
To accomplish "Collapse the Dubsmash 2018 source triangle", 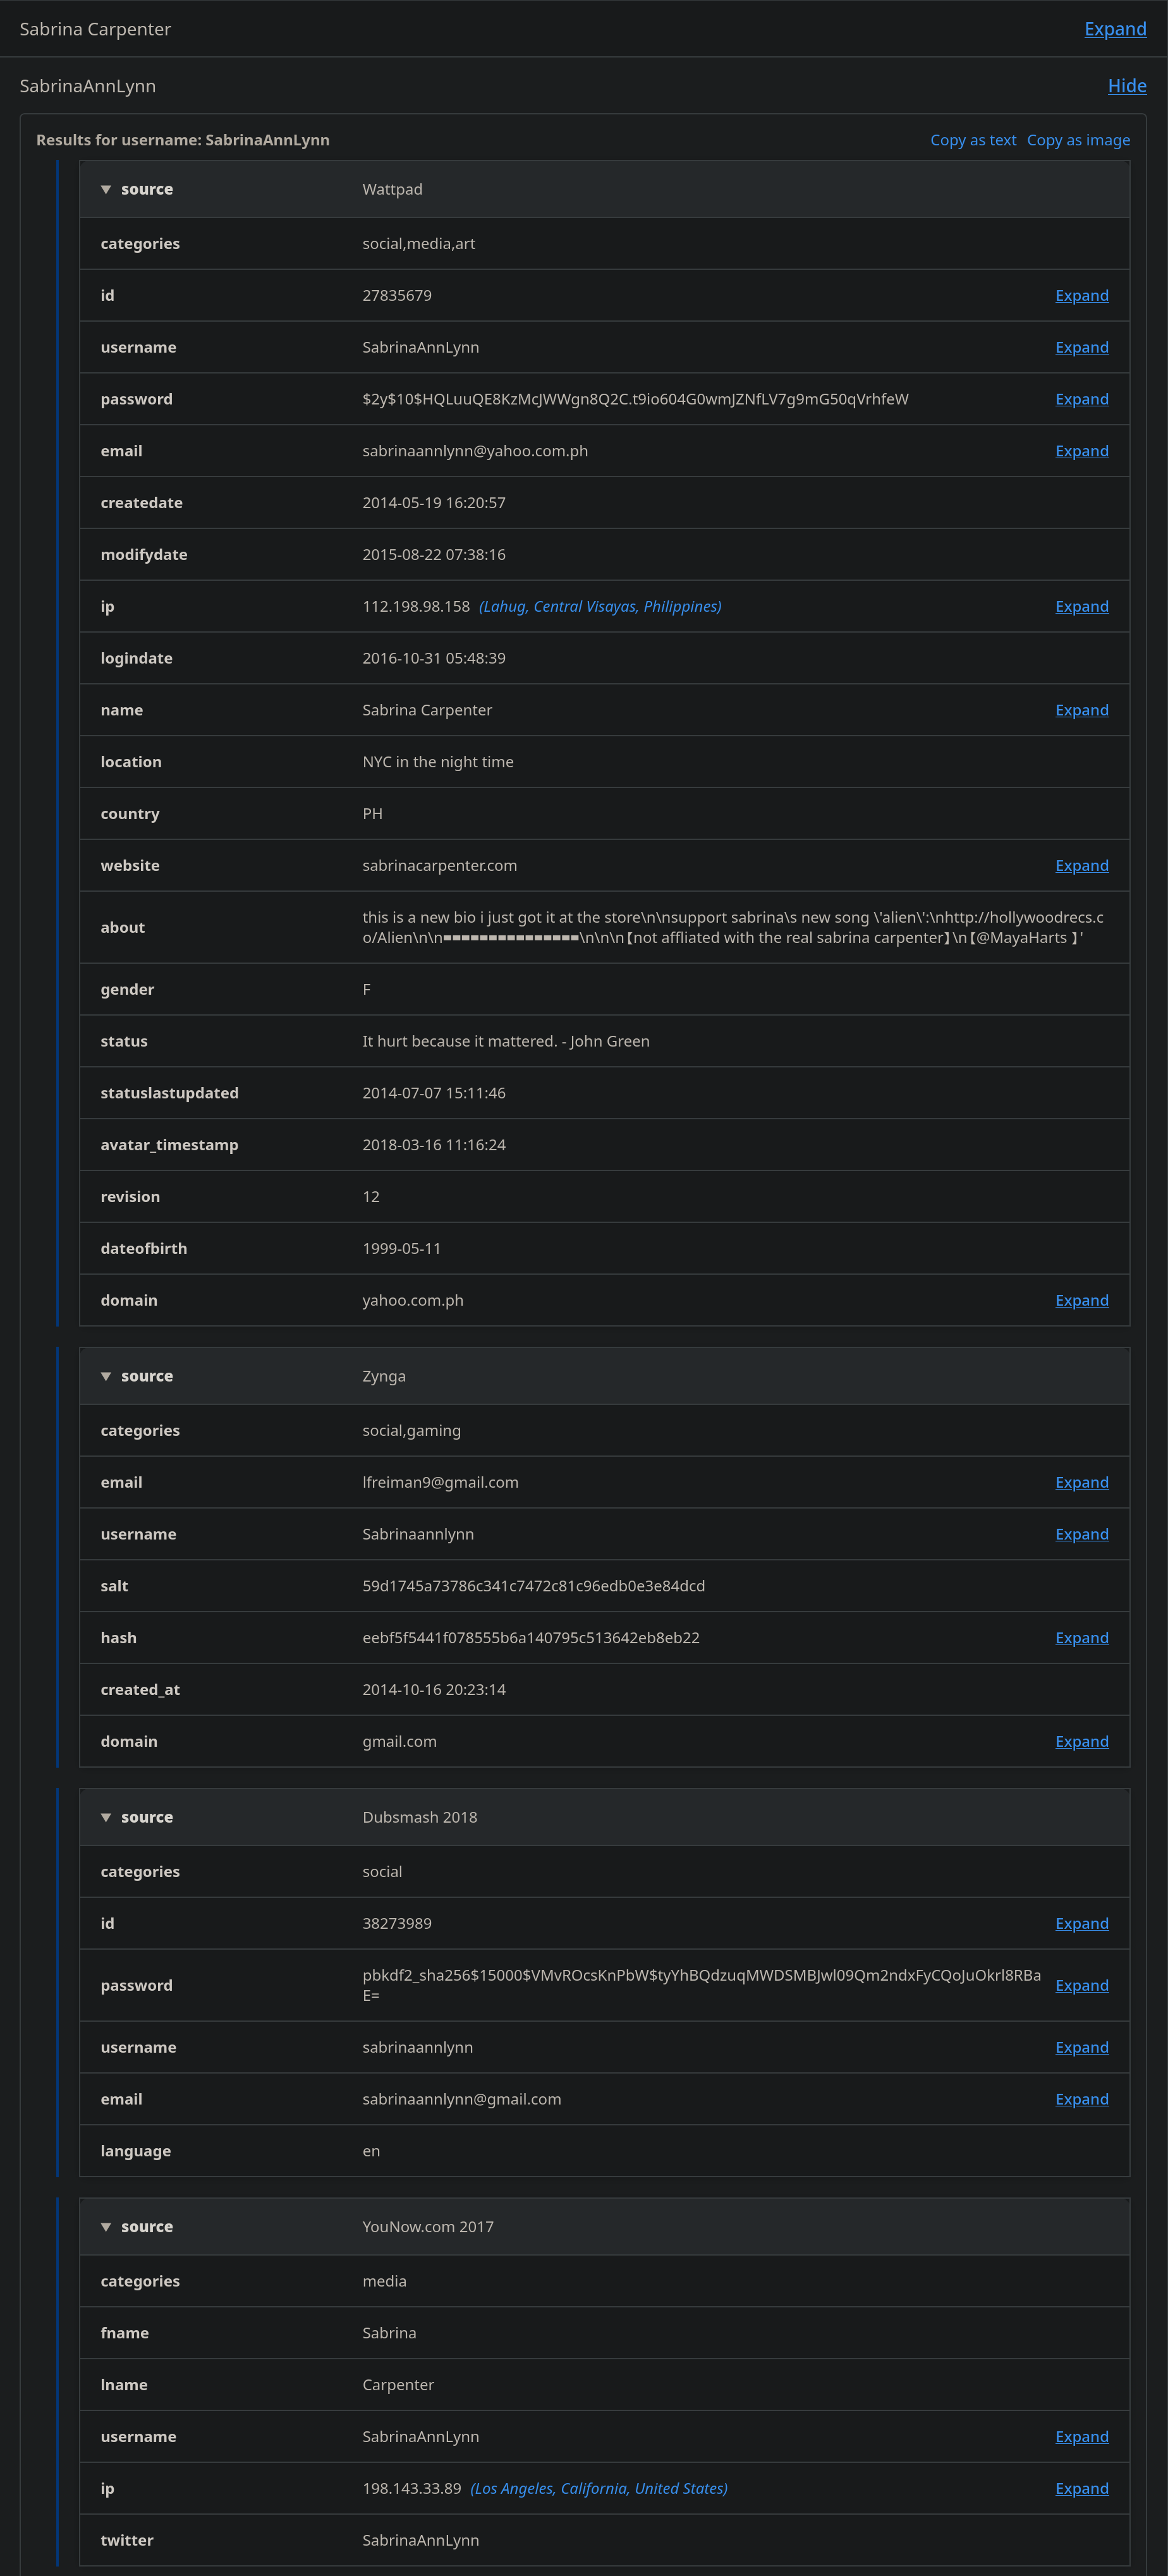I will [x=106, y=1817].
